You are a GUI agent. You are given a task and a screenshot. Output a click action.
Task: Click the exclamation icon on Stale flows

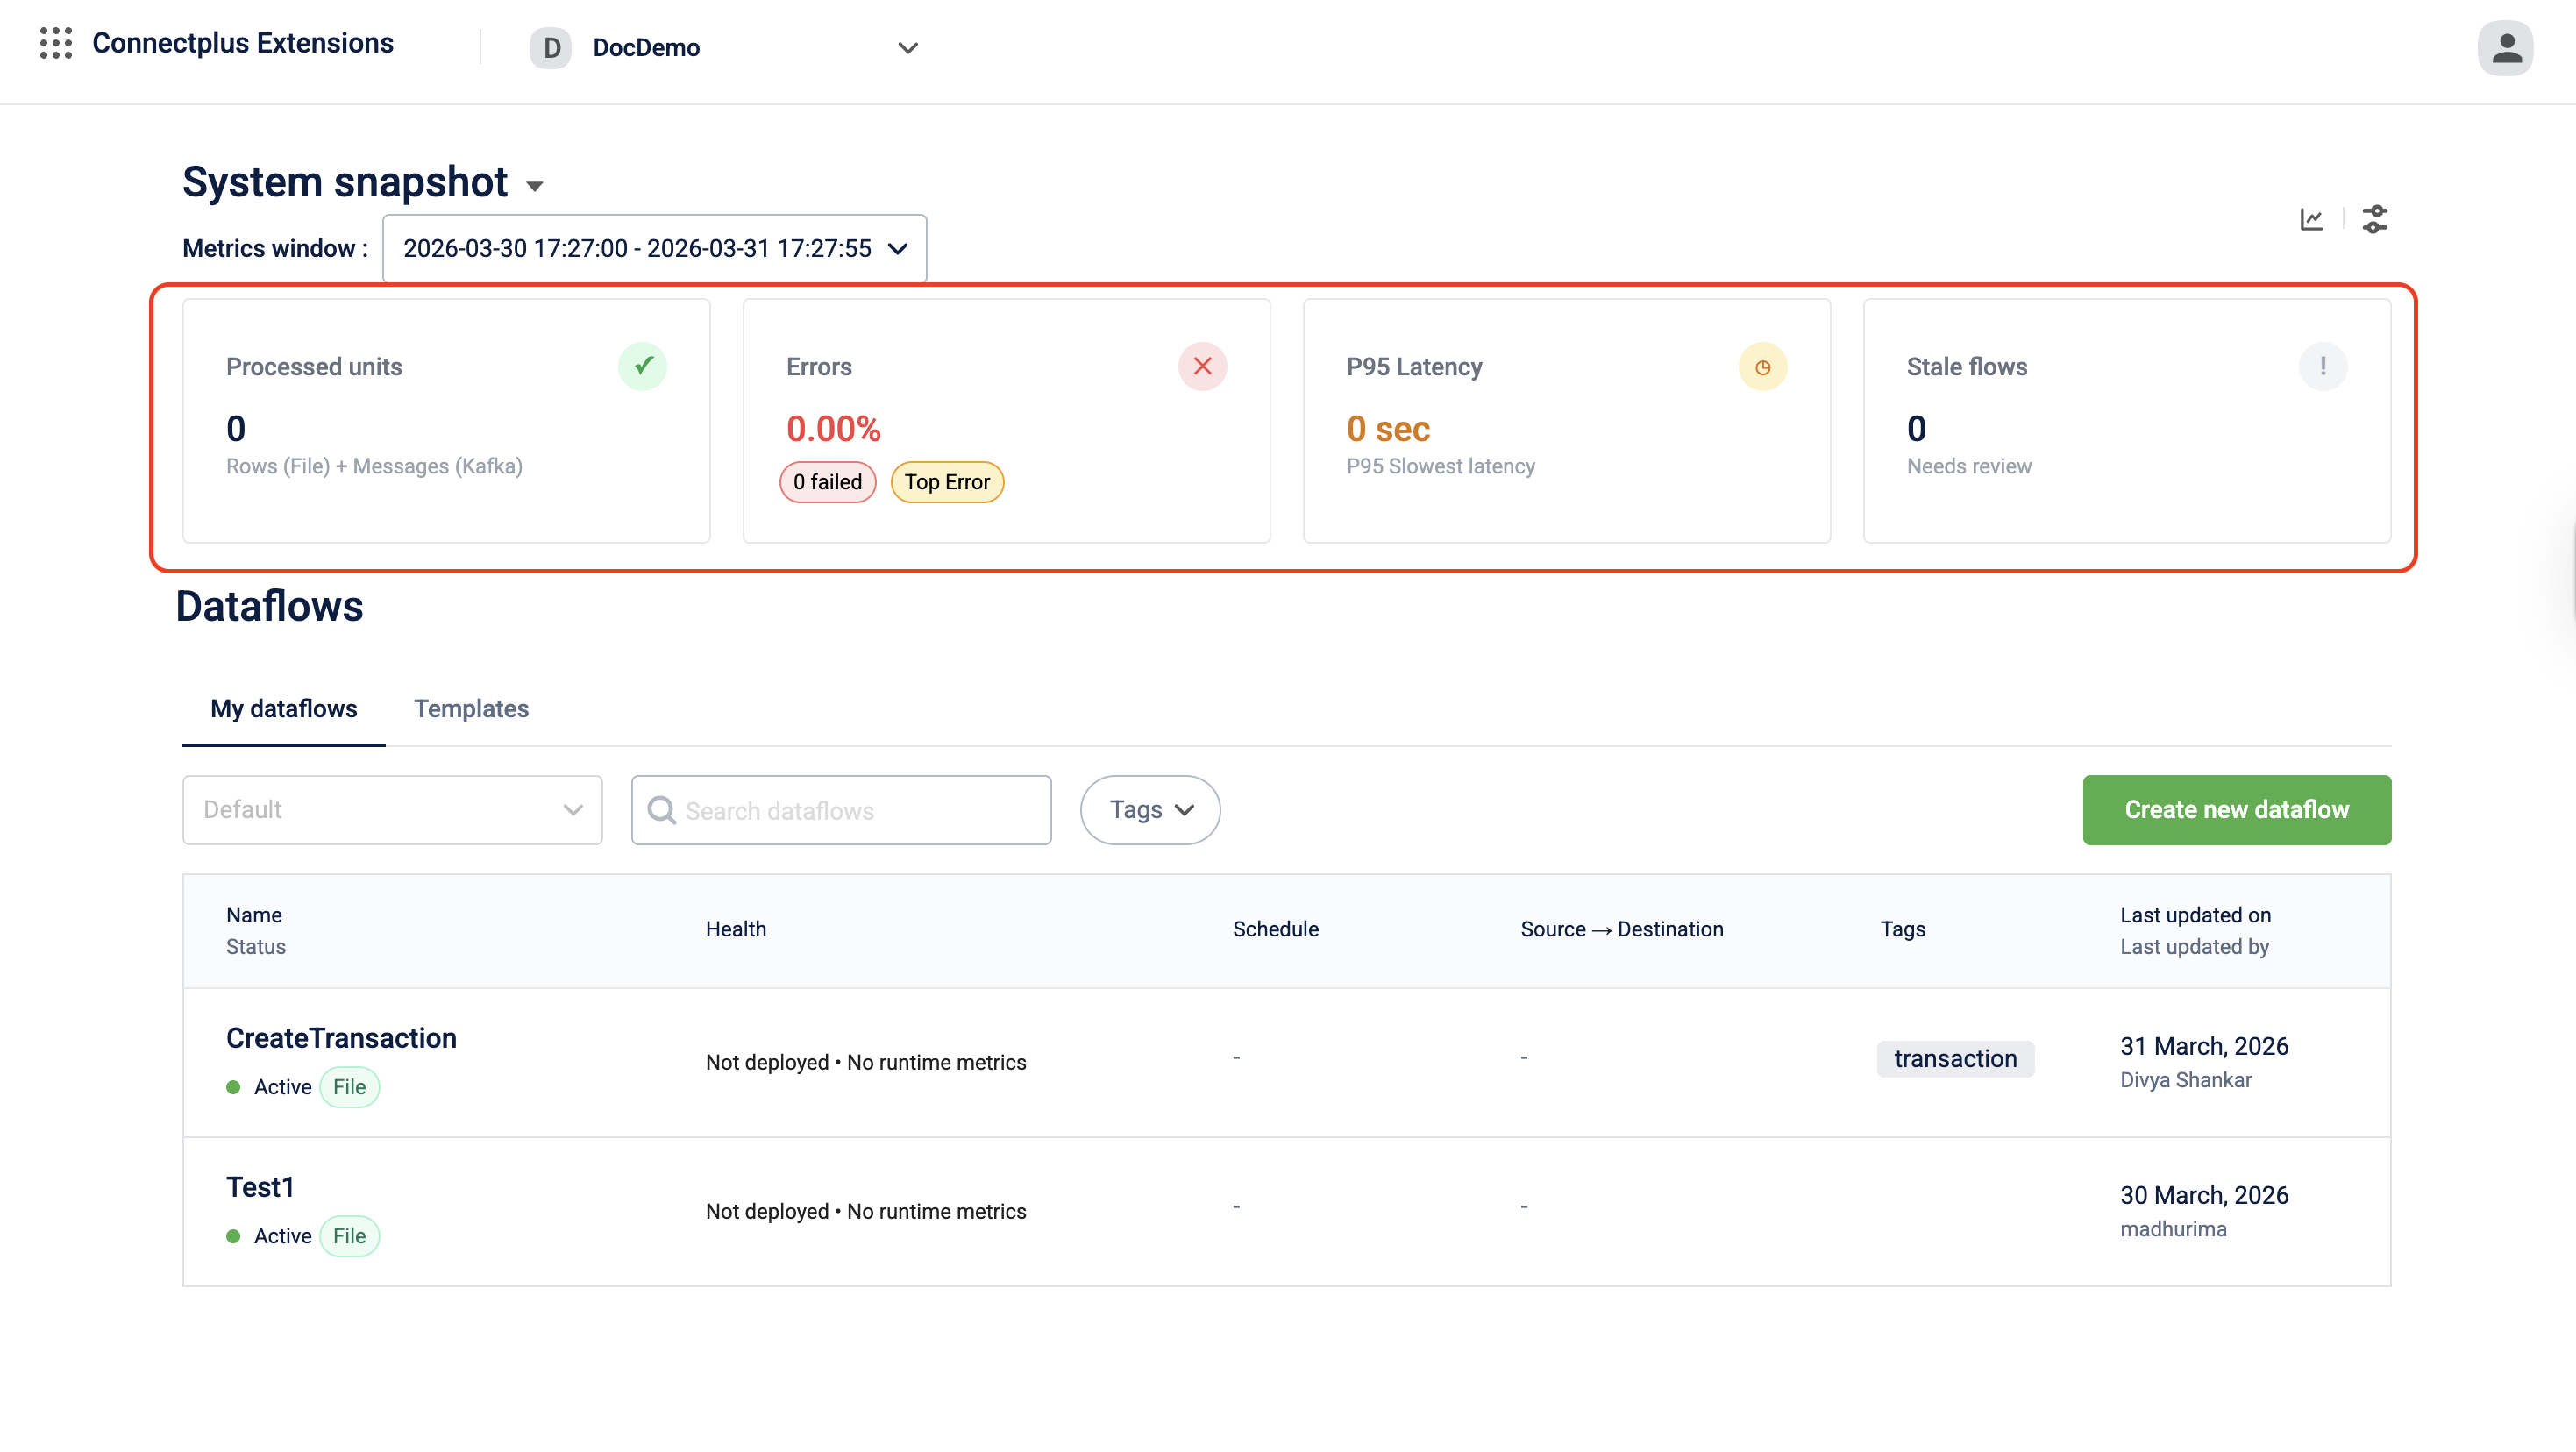tap(2322, 366)
